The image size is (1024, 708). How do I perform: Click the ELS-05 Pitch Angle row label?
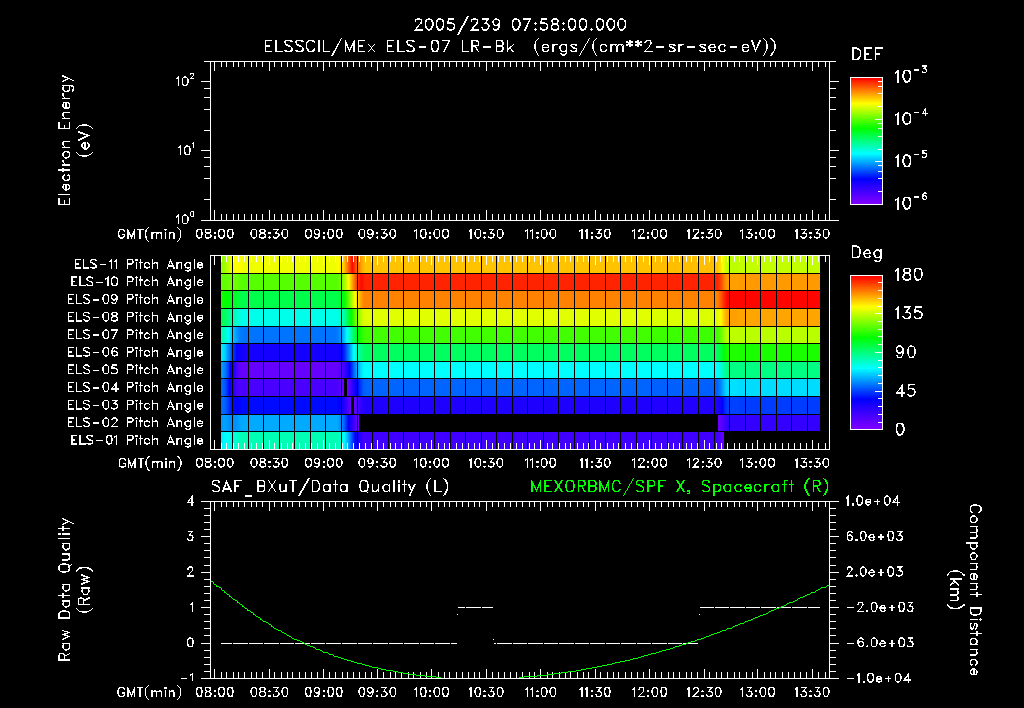tap(135, 370)
